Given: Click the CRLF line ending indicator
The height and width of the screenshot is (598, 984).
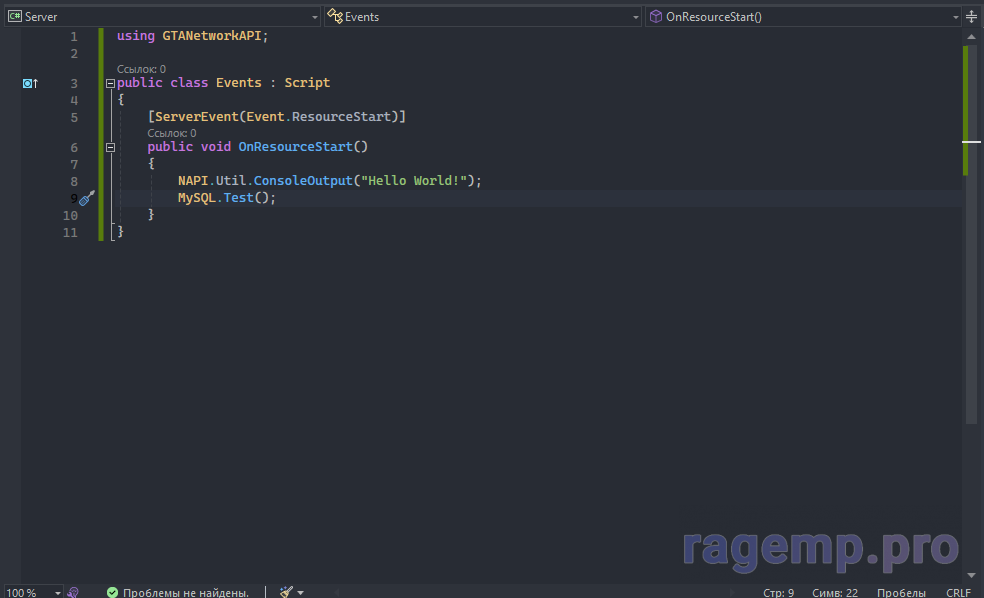Looking at the screenshot, I should point(958,592).
